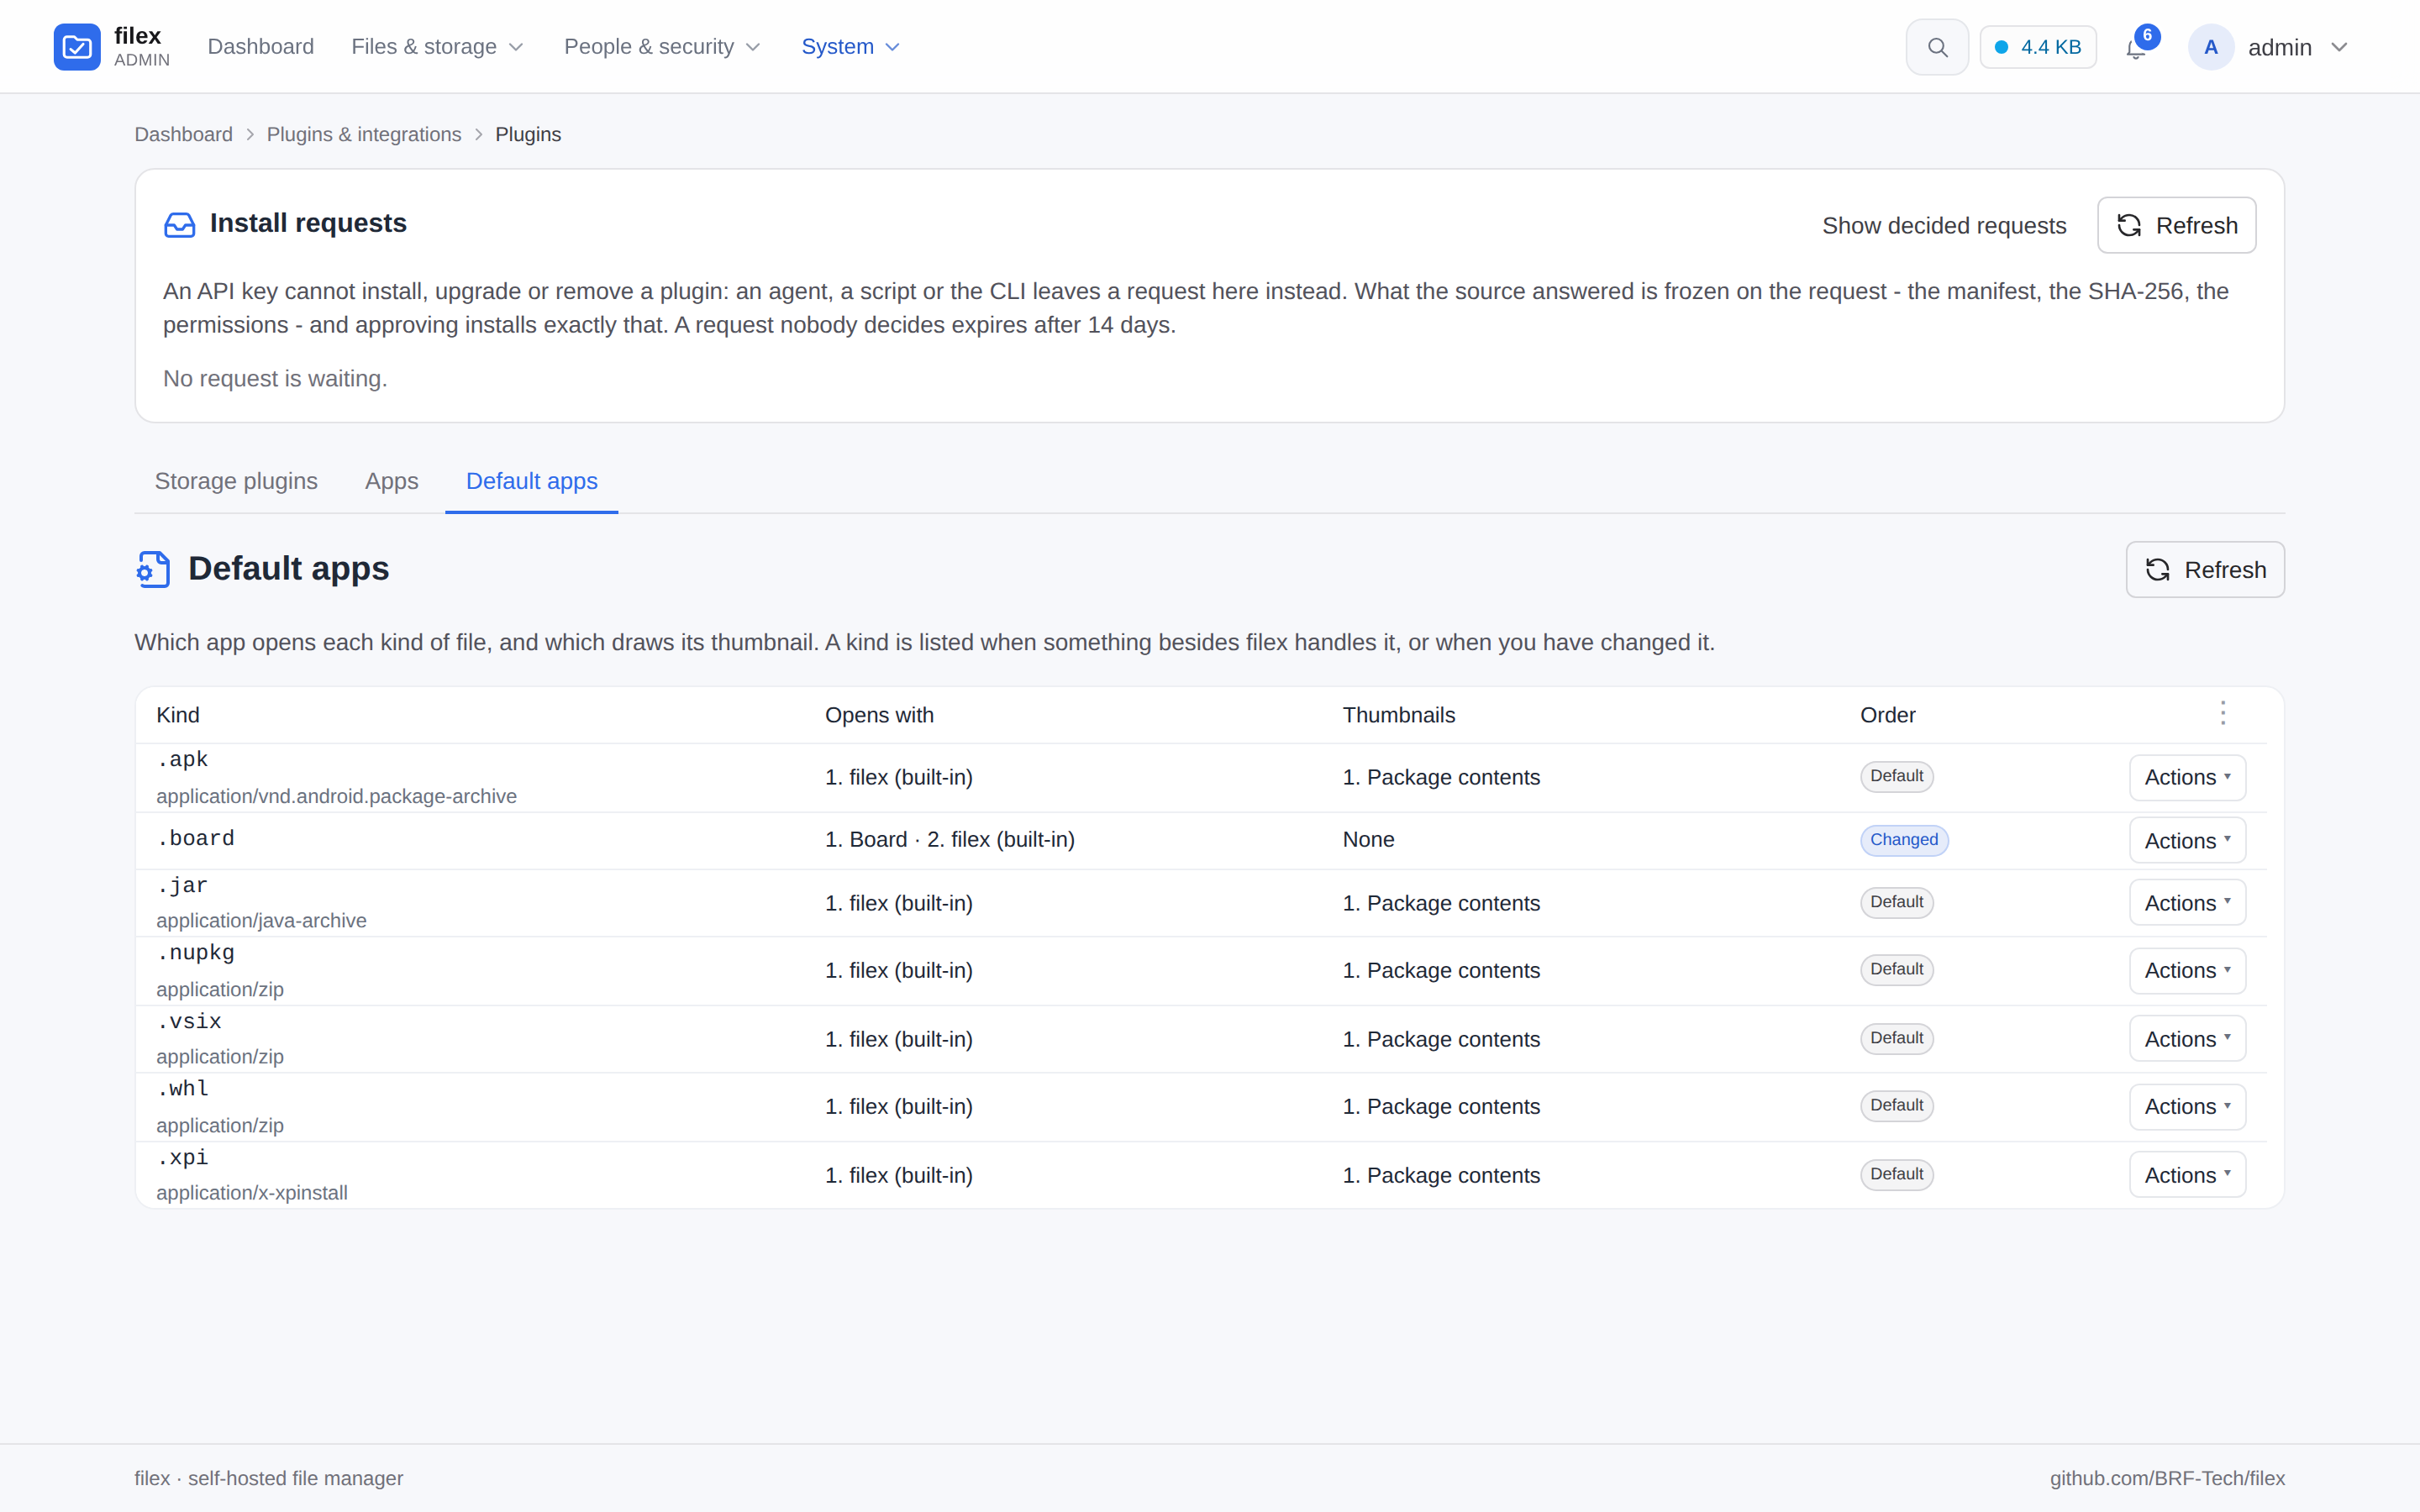Screen dimensions: 2420x1512
Task: Click application/x-xpinstall text
Action: [x=252, y=1192]
